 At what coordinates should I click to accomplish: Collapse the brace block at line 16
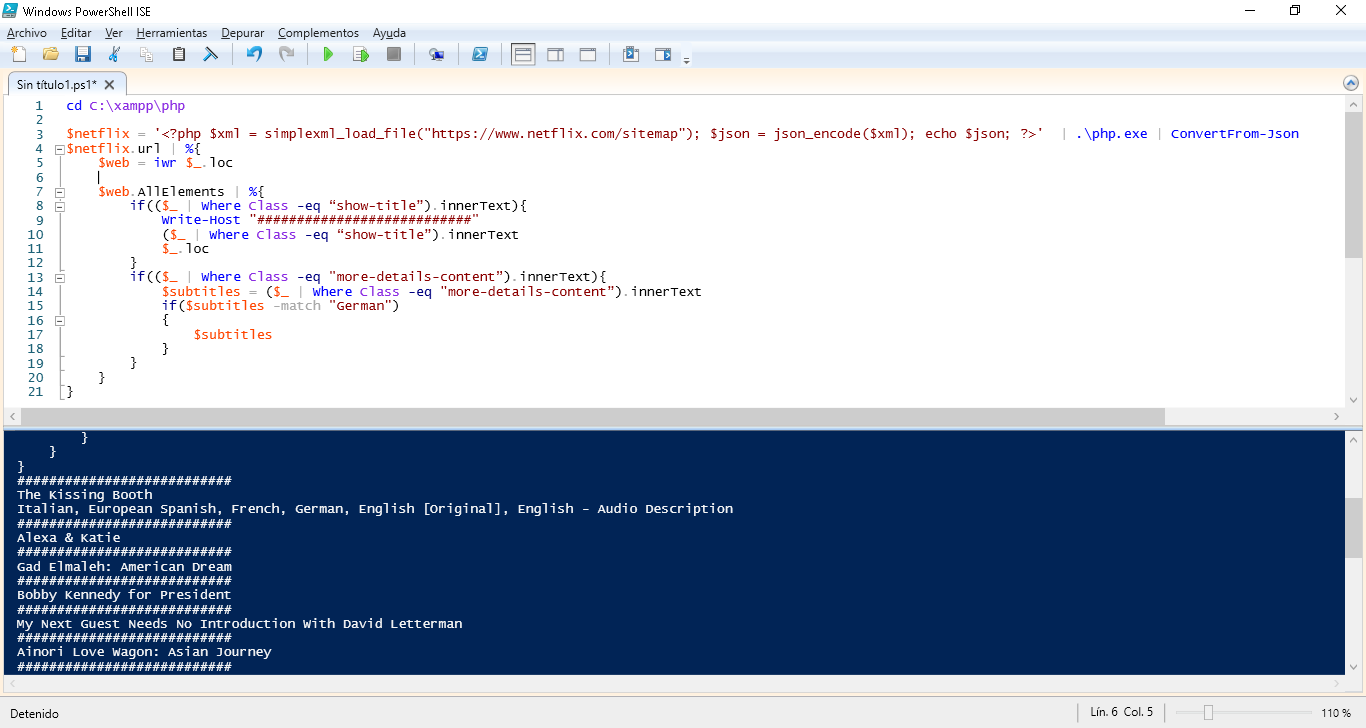click(x=60, y=321)
